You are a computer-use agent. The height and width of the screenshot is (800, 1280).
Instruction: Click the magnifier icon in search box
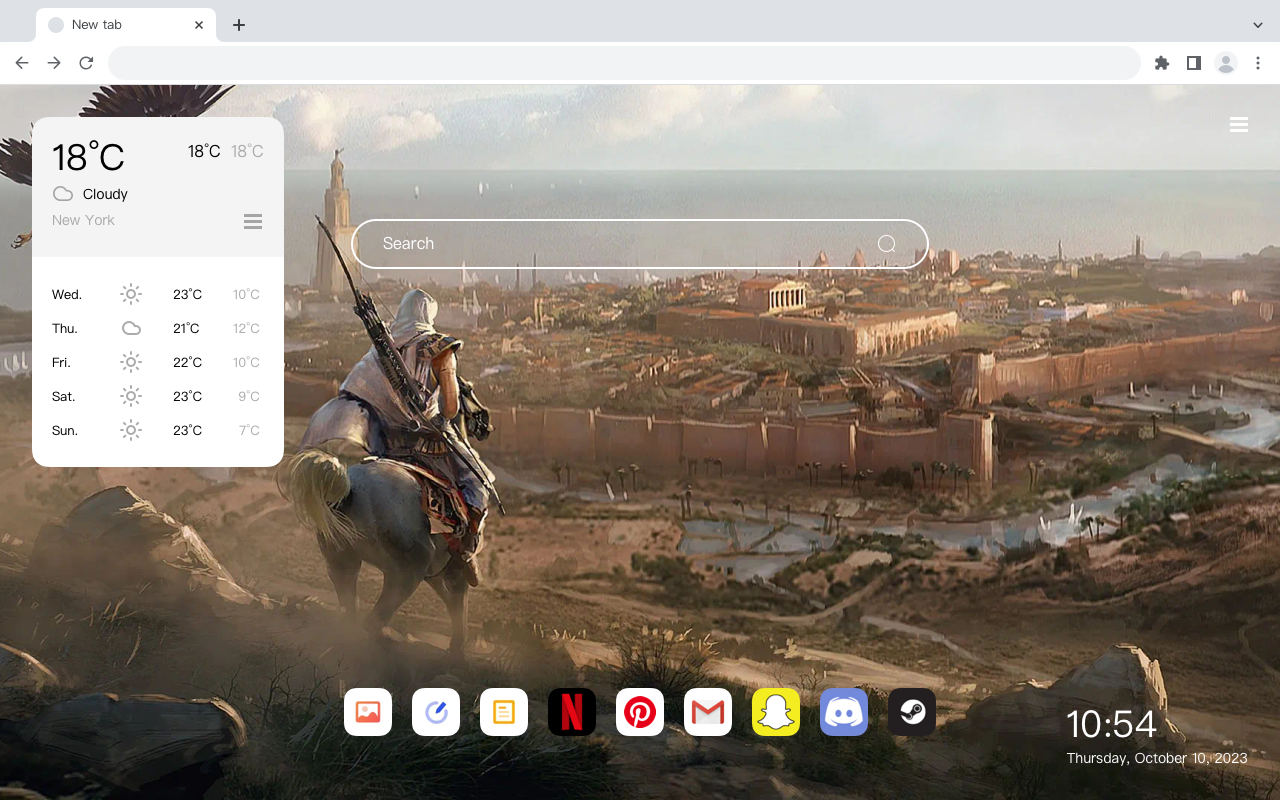pyautogui.click(x=887, y=244)
